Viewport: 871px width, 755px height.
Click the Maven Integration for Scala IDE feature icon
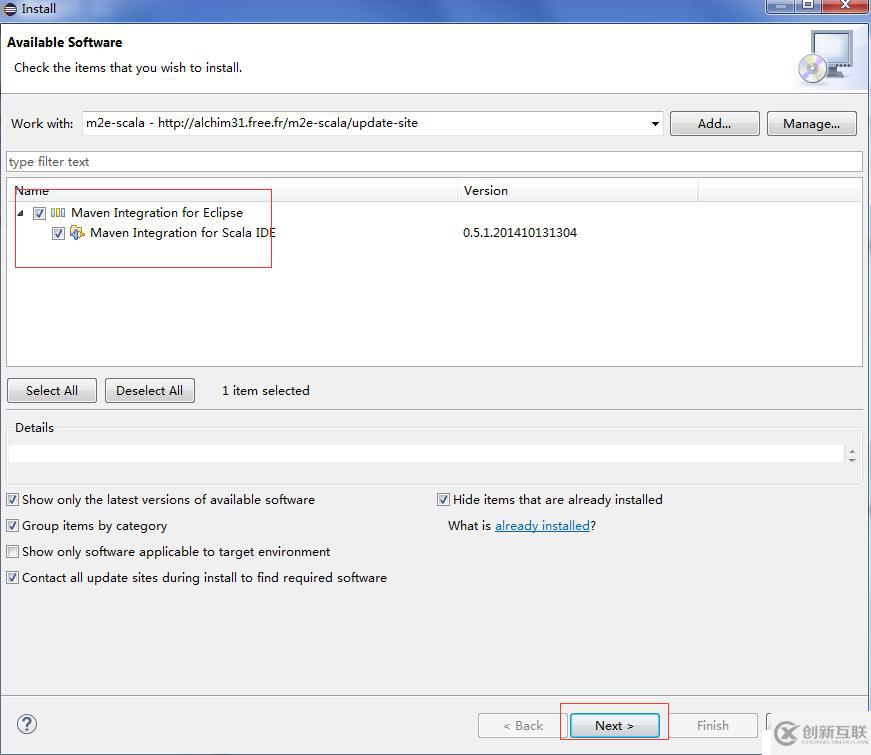click(x=77, y=233)
